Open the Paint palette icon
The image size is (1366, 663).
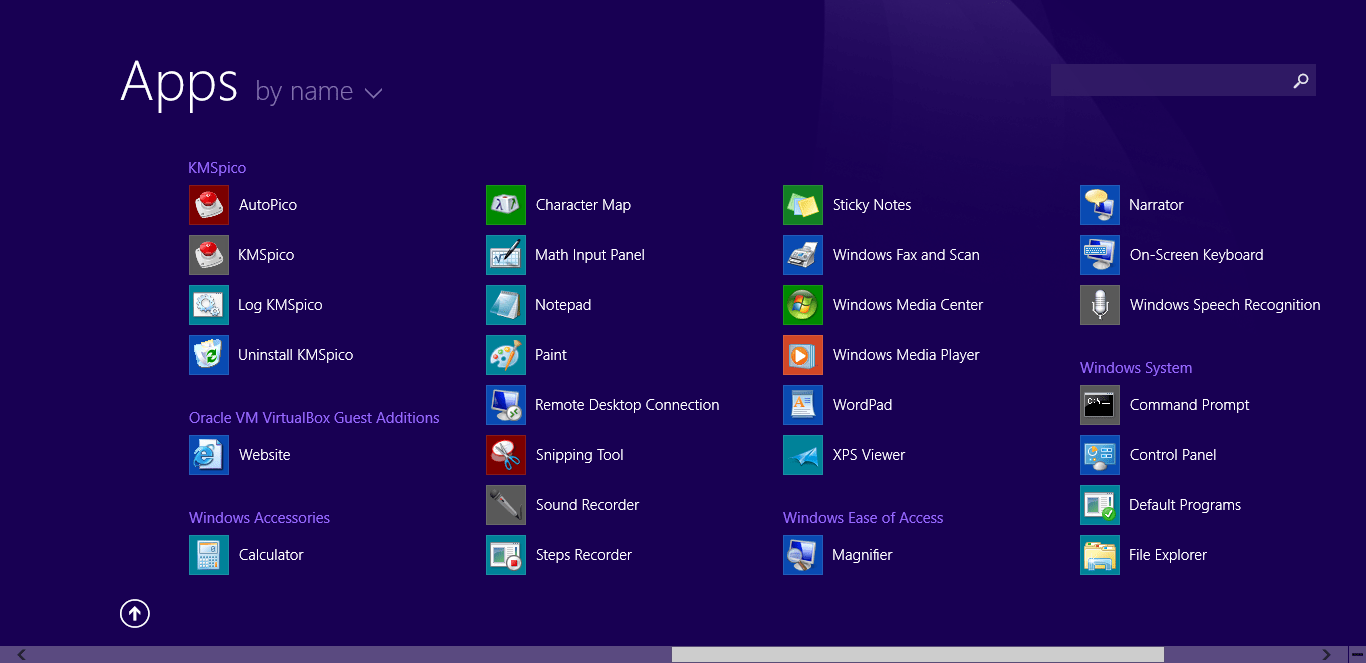506,355
